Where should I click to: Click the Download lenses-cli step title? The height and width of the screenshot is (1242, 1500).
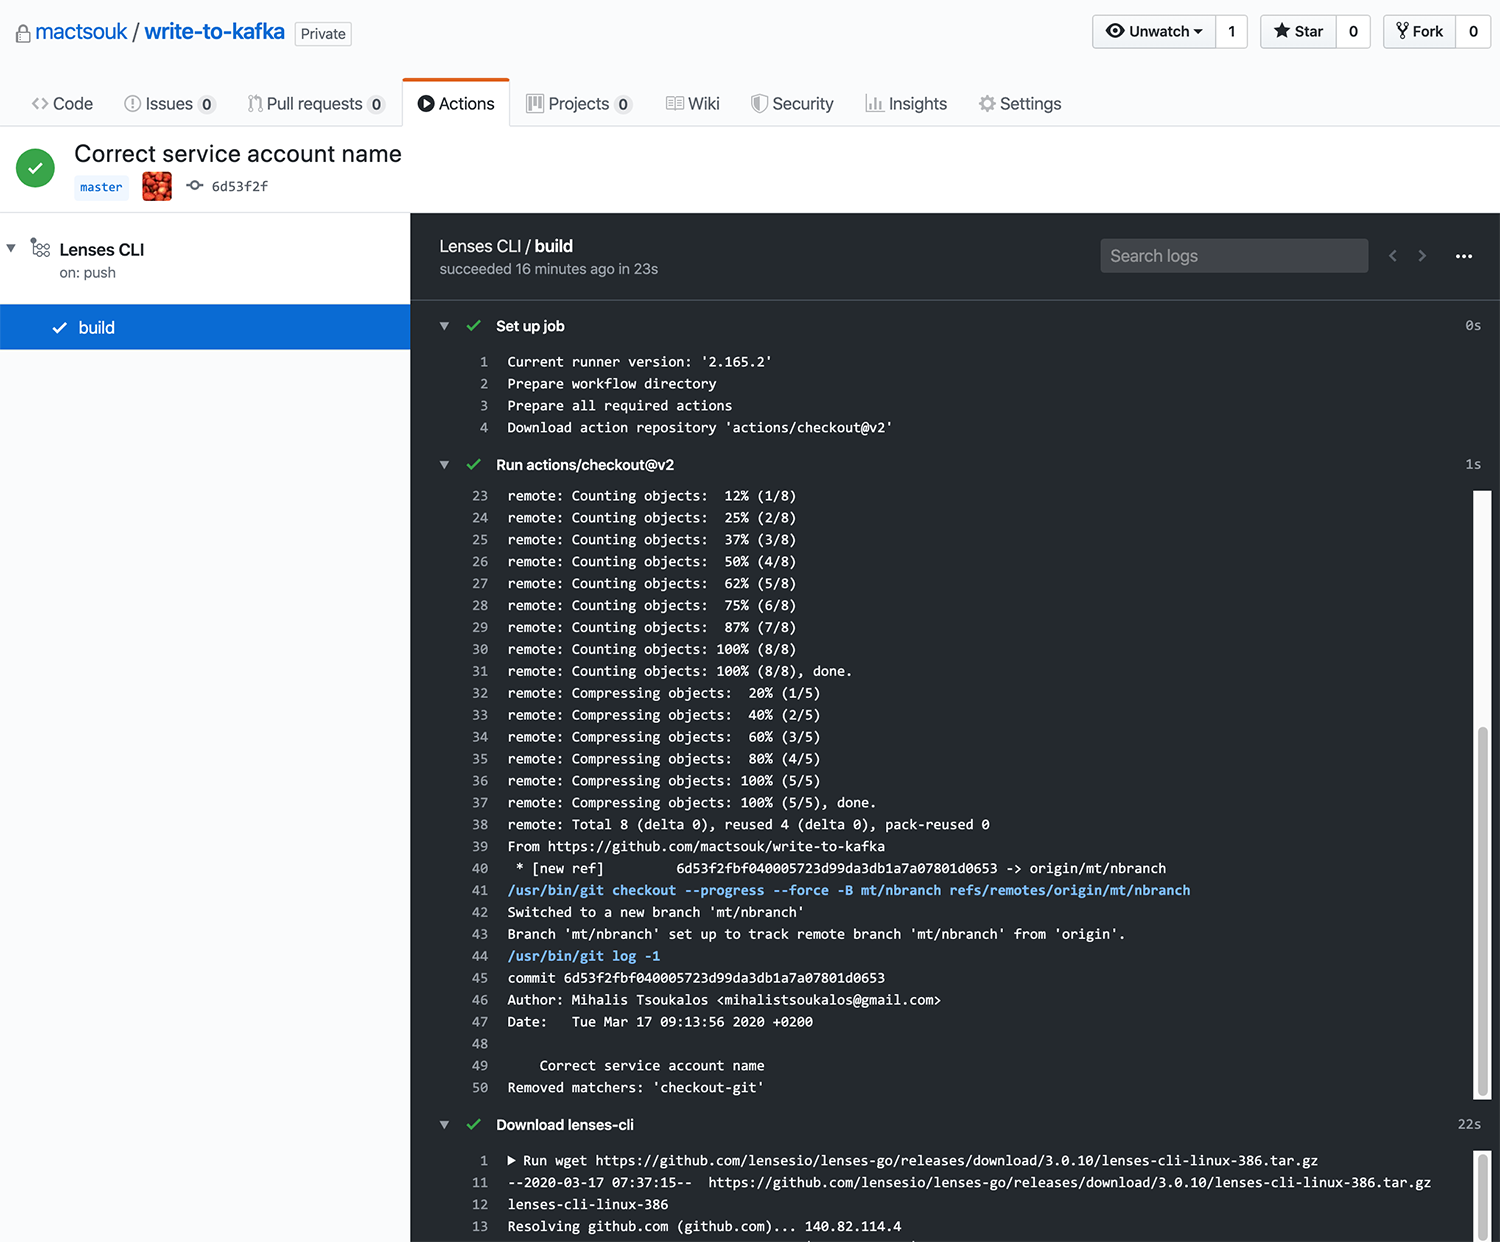565,1125
